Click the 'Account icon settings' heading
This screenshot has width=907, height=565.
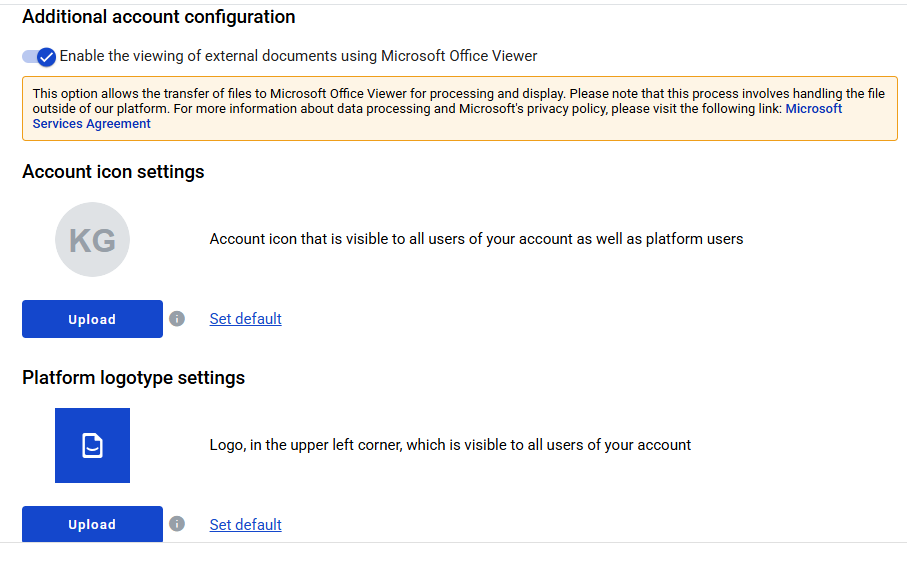pos(113,172)
